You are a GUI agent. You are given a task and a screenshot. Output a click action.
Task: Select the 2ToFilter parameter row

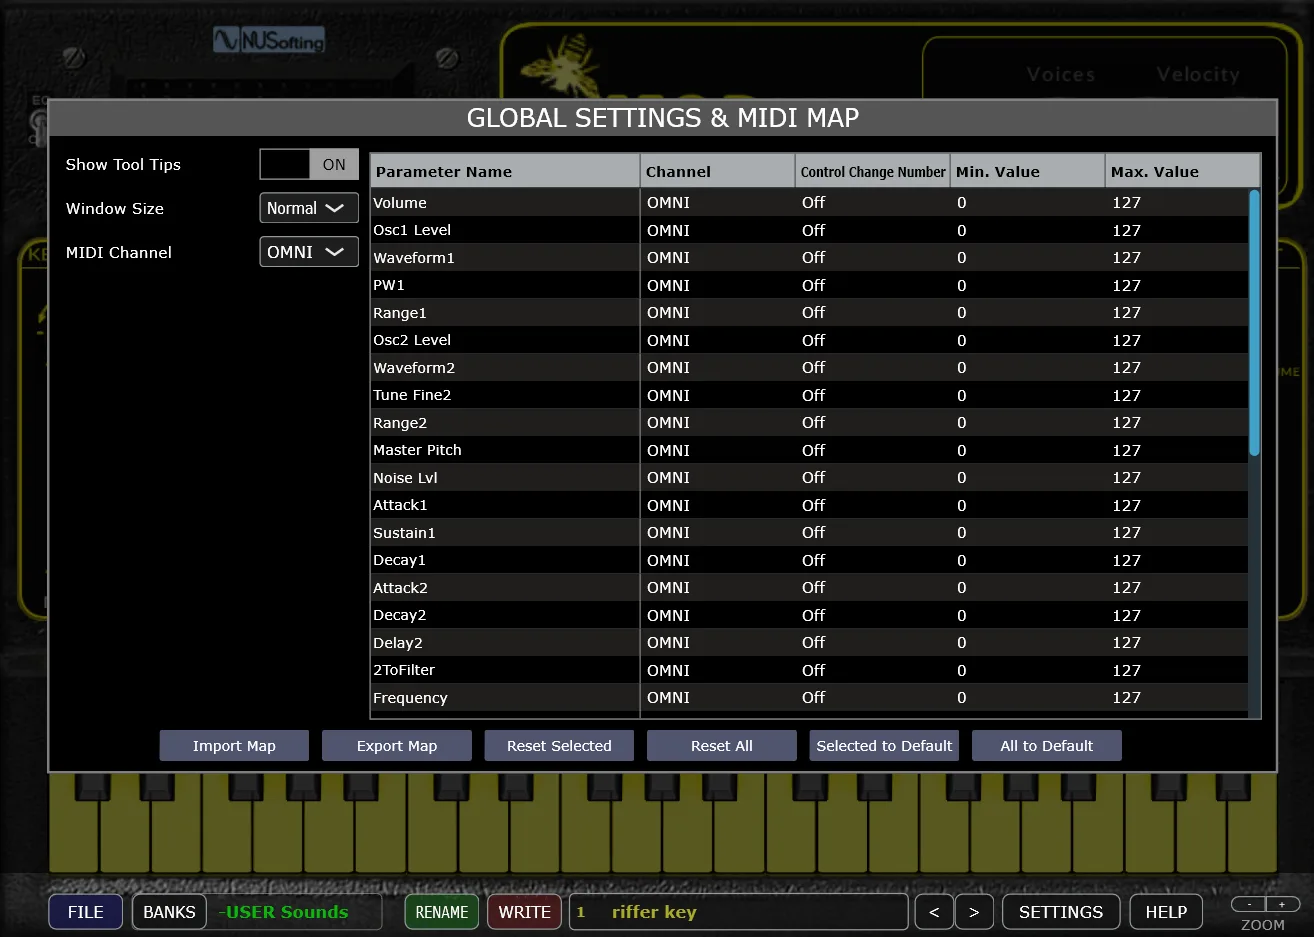pos(809,670)
